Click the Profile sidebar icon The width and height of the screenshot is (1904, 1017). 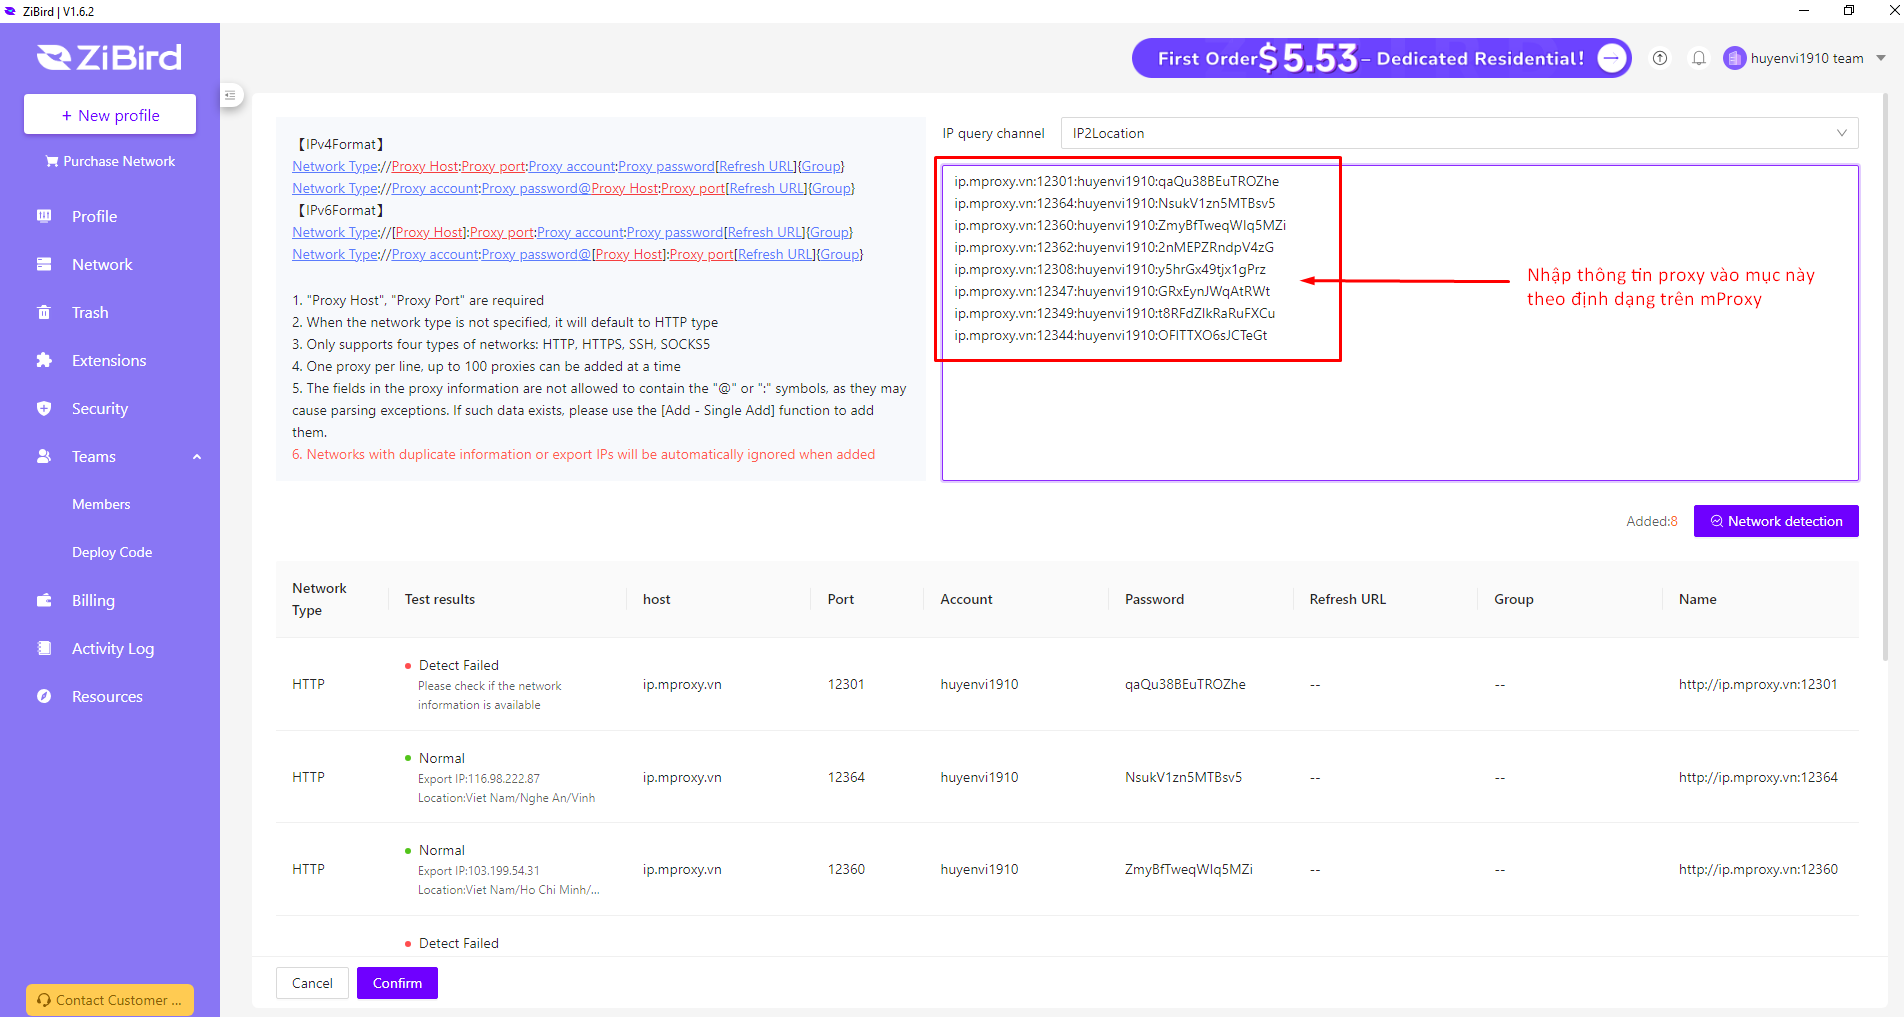44,216
